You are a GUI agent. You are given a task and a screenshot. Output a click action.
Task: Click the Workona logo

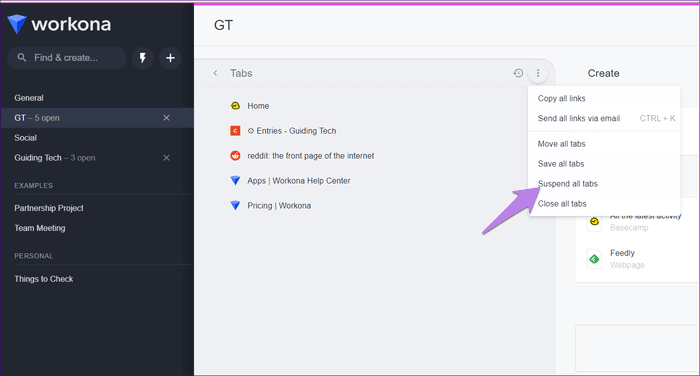pyautogui.click(x=59, y=24)
